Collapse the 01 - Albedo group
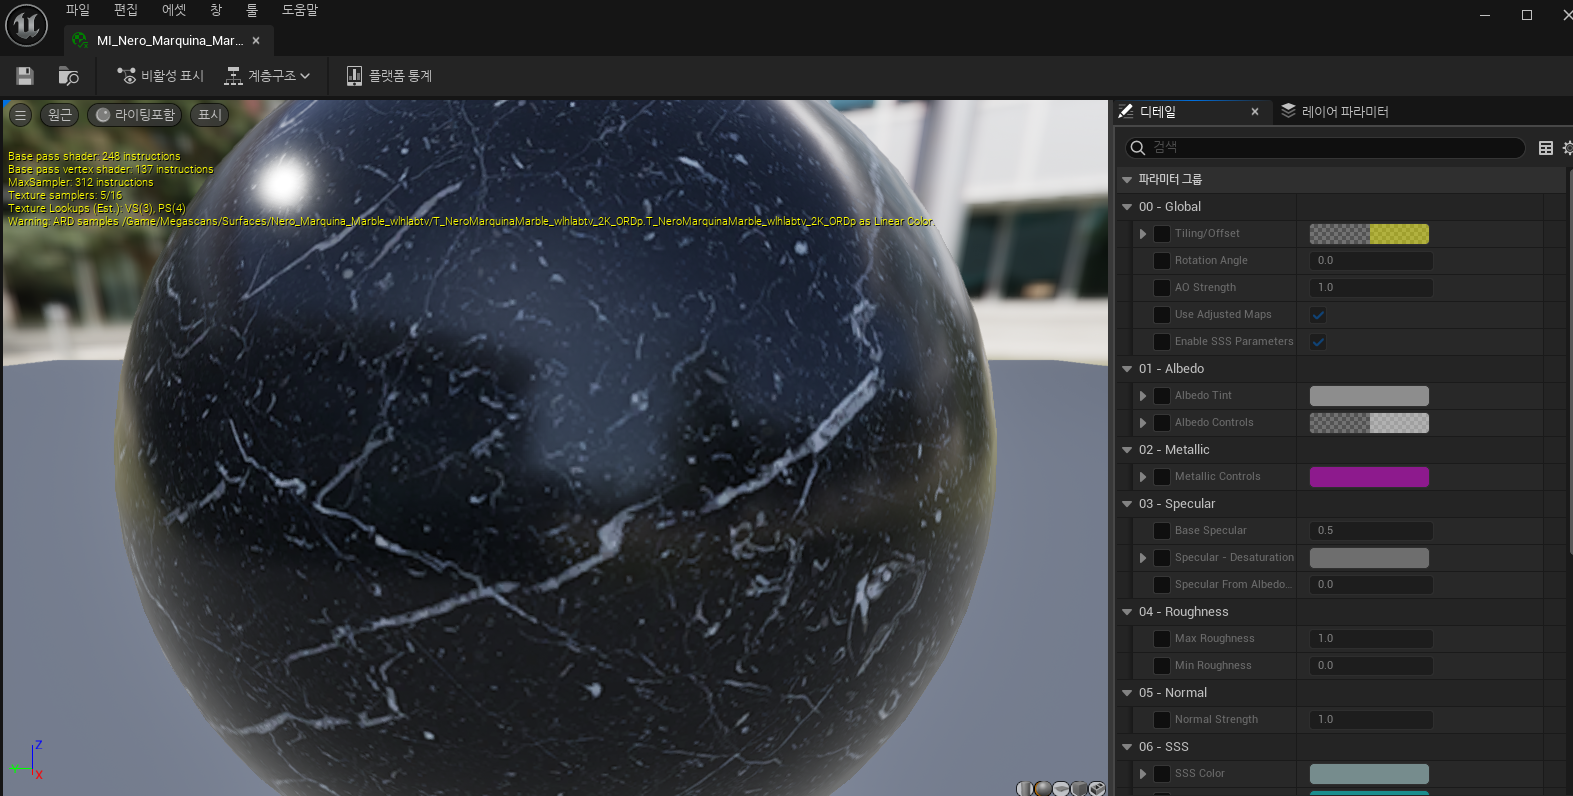Image resolution: width=1573 pixels, height=796 pixels. (x=1127, y=369)
